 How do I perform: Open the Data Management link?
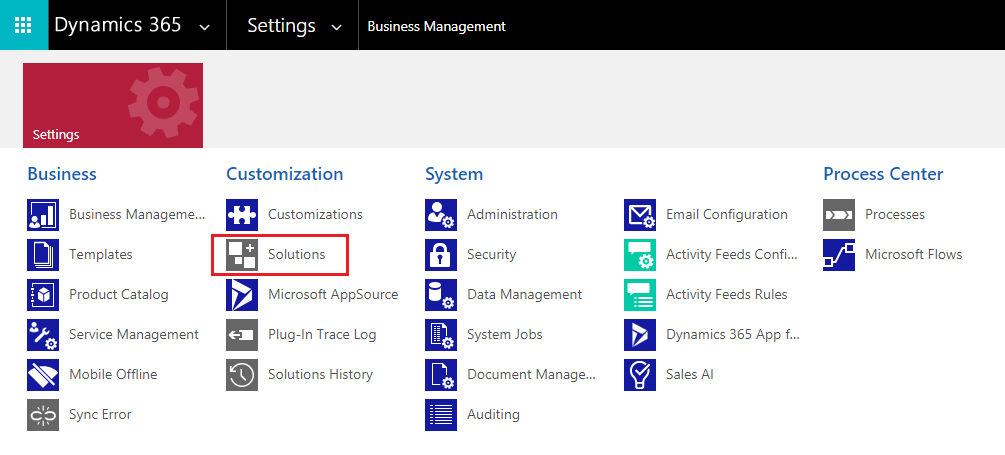click(524, 295)
